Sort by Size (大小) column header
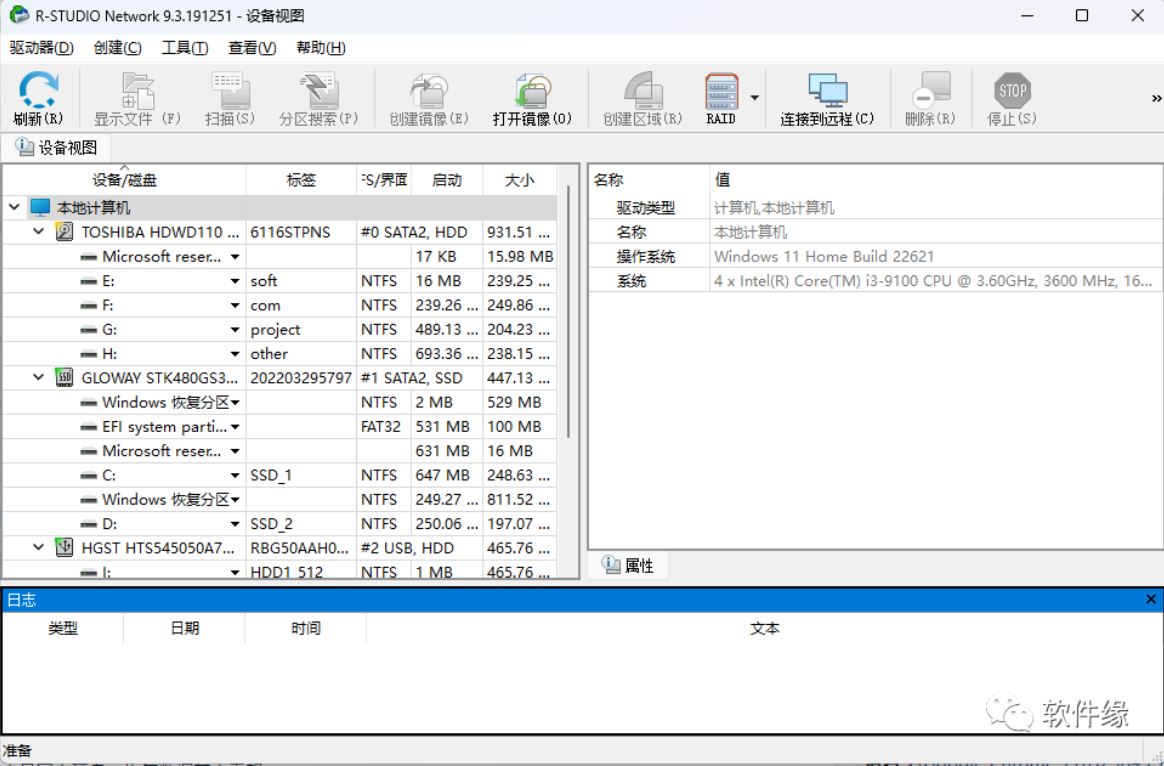The width and height of the screenshot is (1164, 766). click(x=520, y=180)
